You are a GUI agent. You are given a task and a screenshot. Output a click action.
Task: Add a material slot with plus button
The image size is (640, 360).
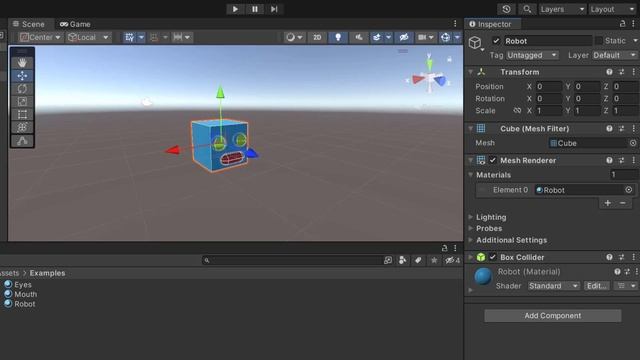(x=608, y=203)
